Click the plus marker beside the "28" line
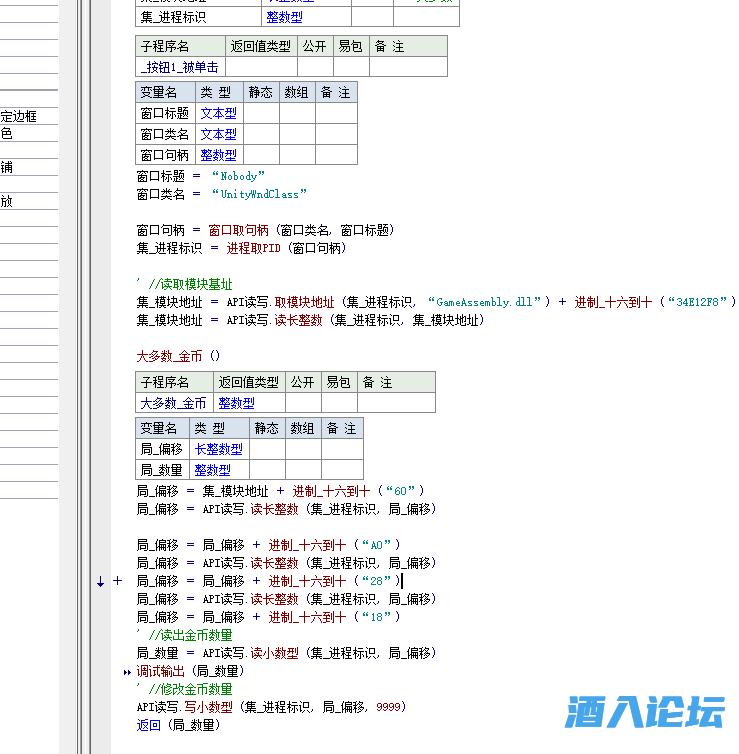Image resolution: width=739 pixels, height=754 pixels. (x=117, y=581)
